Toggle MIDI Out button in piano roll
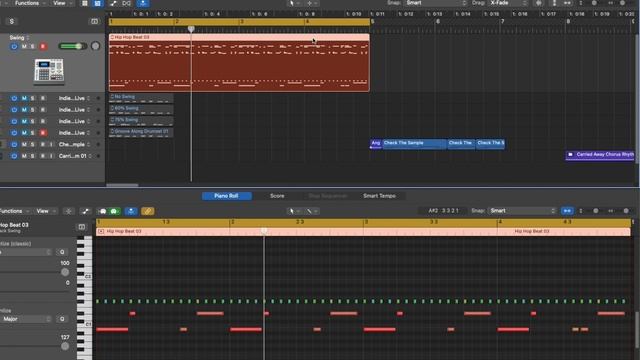This screenshot has width=640, height=360. 114,211
